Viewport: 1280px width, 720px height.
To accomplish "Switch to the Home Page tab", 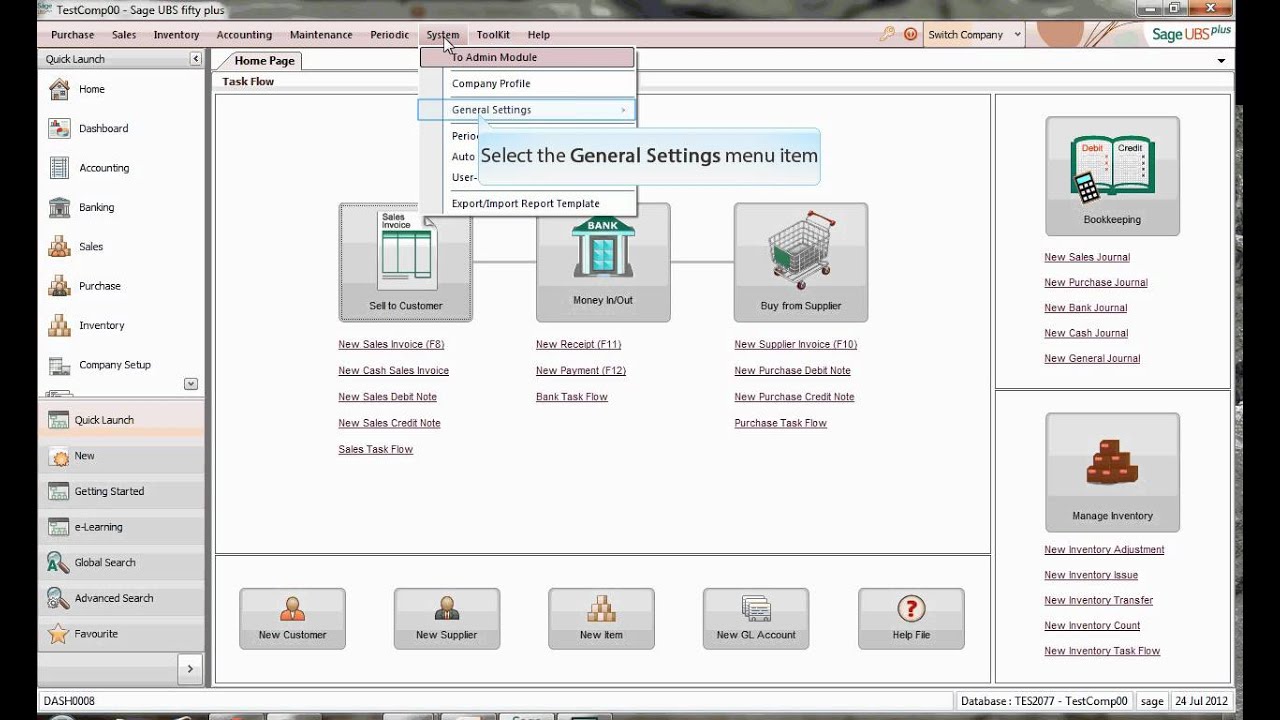I will point(264,61).
